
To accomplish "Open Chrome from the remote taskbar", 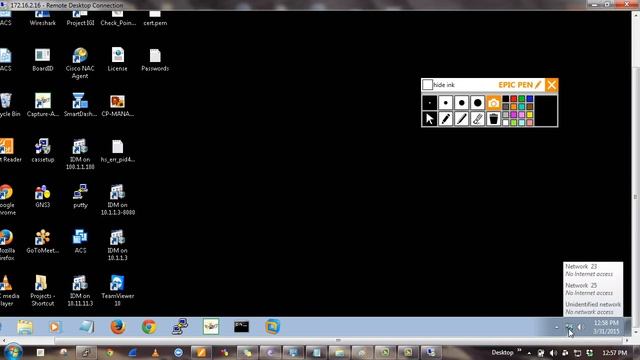I will click(x=149, y=327).
